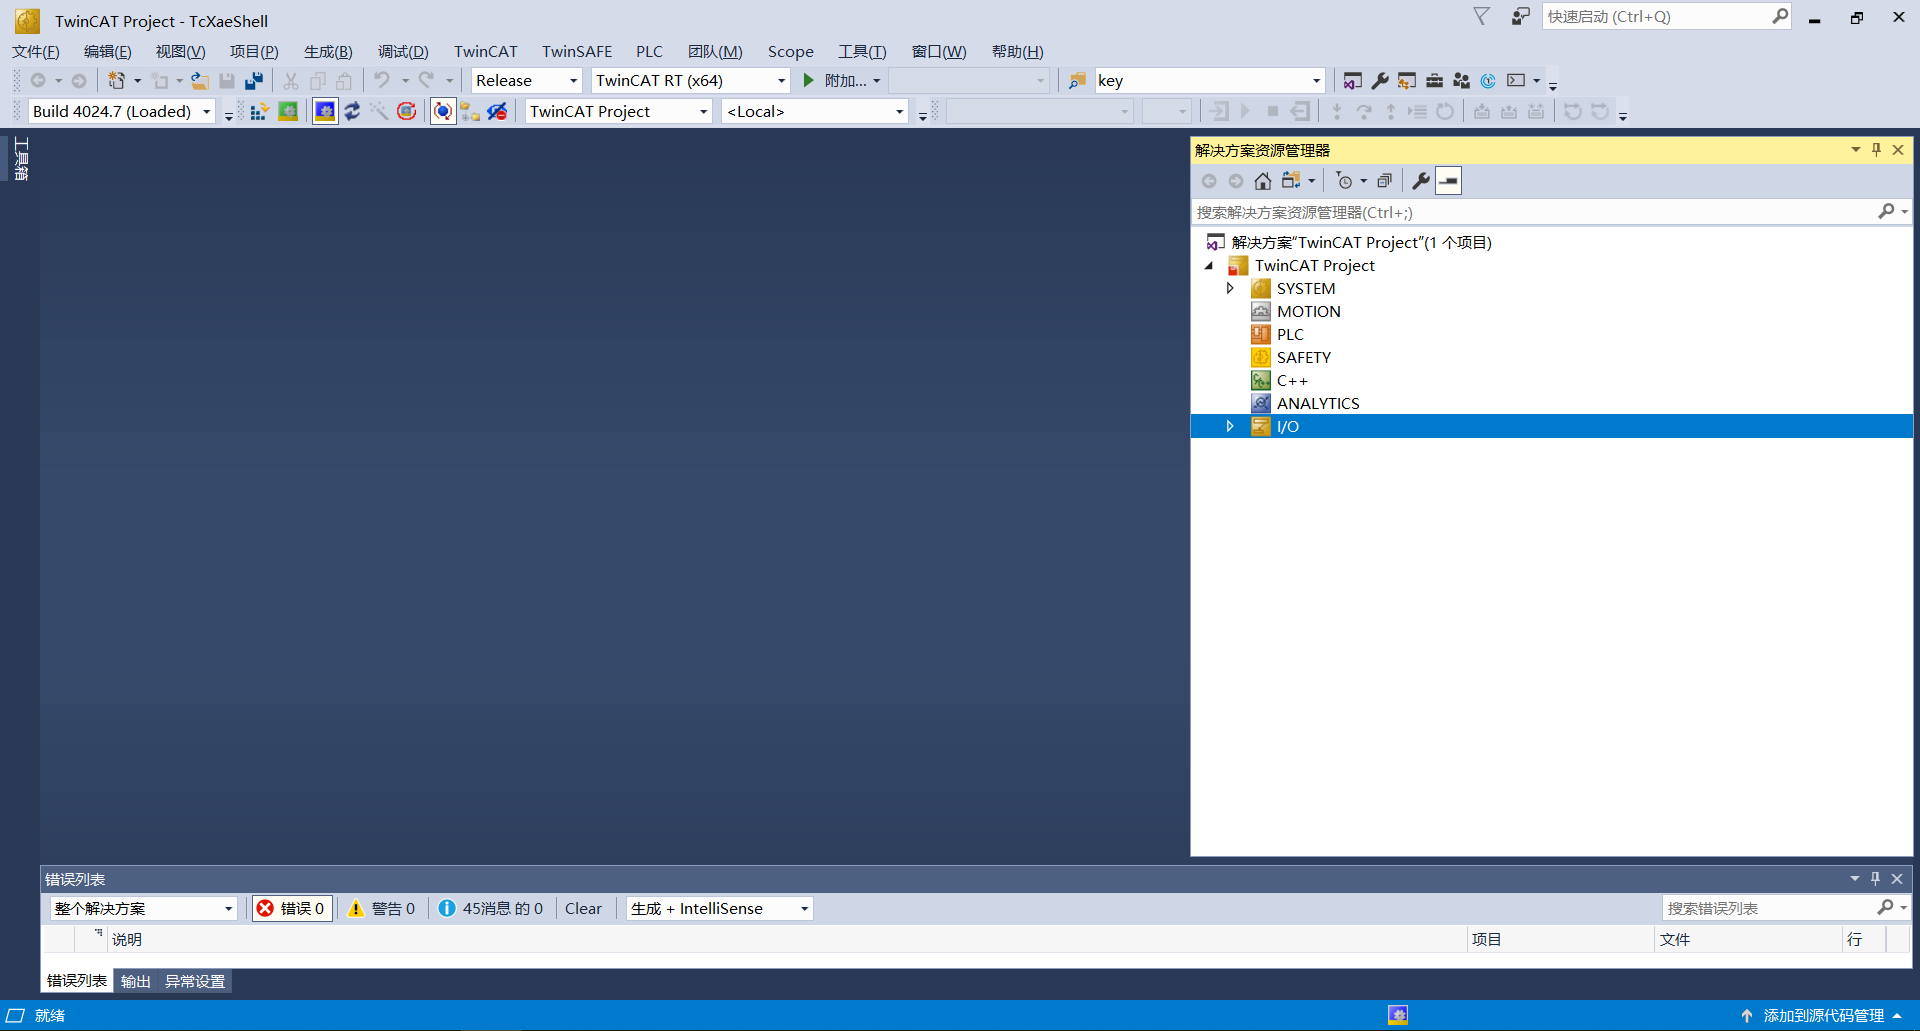Toggle the Messages filter button
This screenshot has width=1920, height=1031.
point(490,909)
